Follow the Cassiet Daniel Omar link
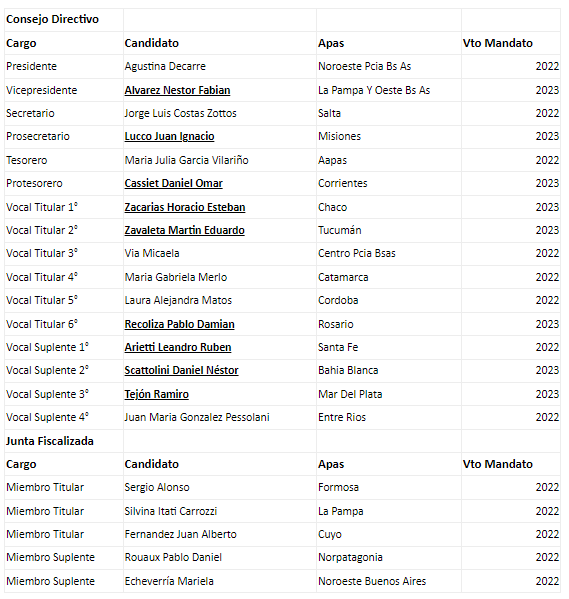The image size is (569, 599). click(173, 183)
